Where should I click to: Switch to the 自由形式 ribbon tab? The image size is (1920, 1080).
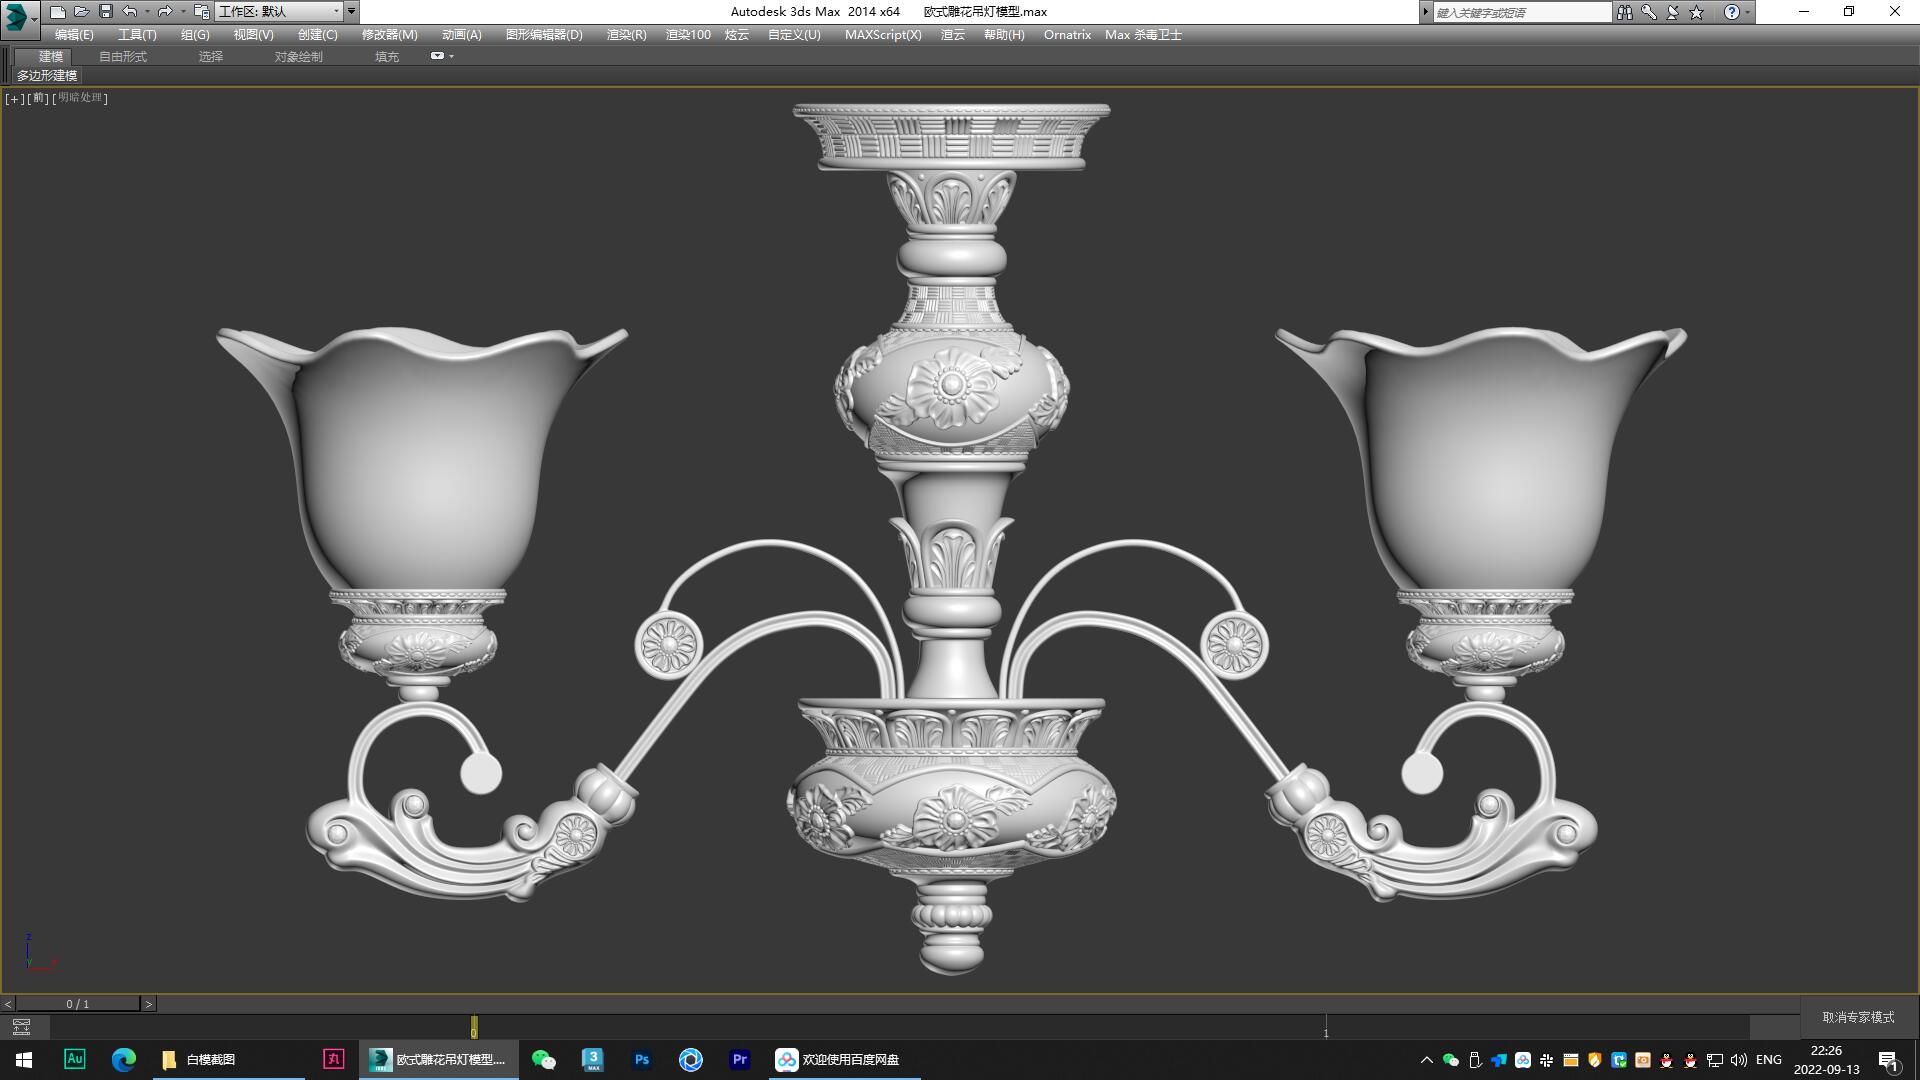(x=121, y=56)
